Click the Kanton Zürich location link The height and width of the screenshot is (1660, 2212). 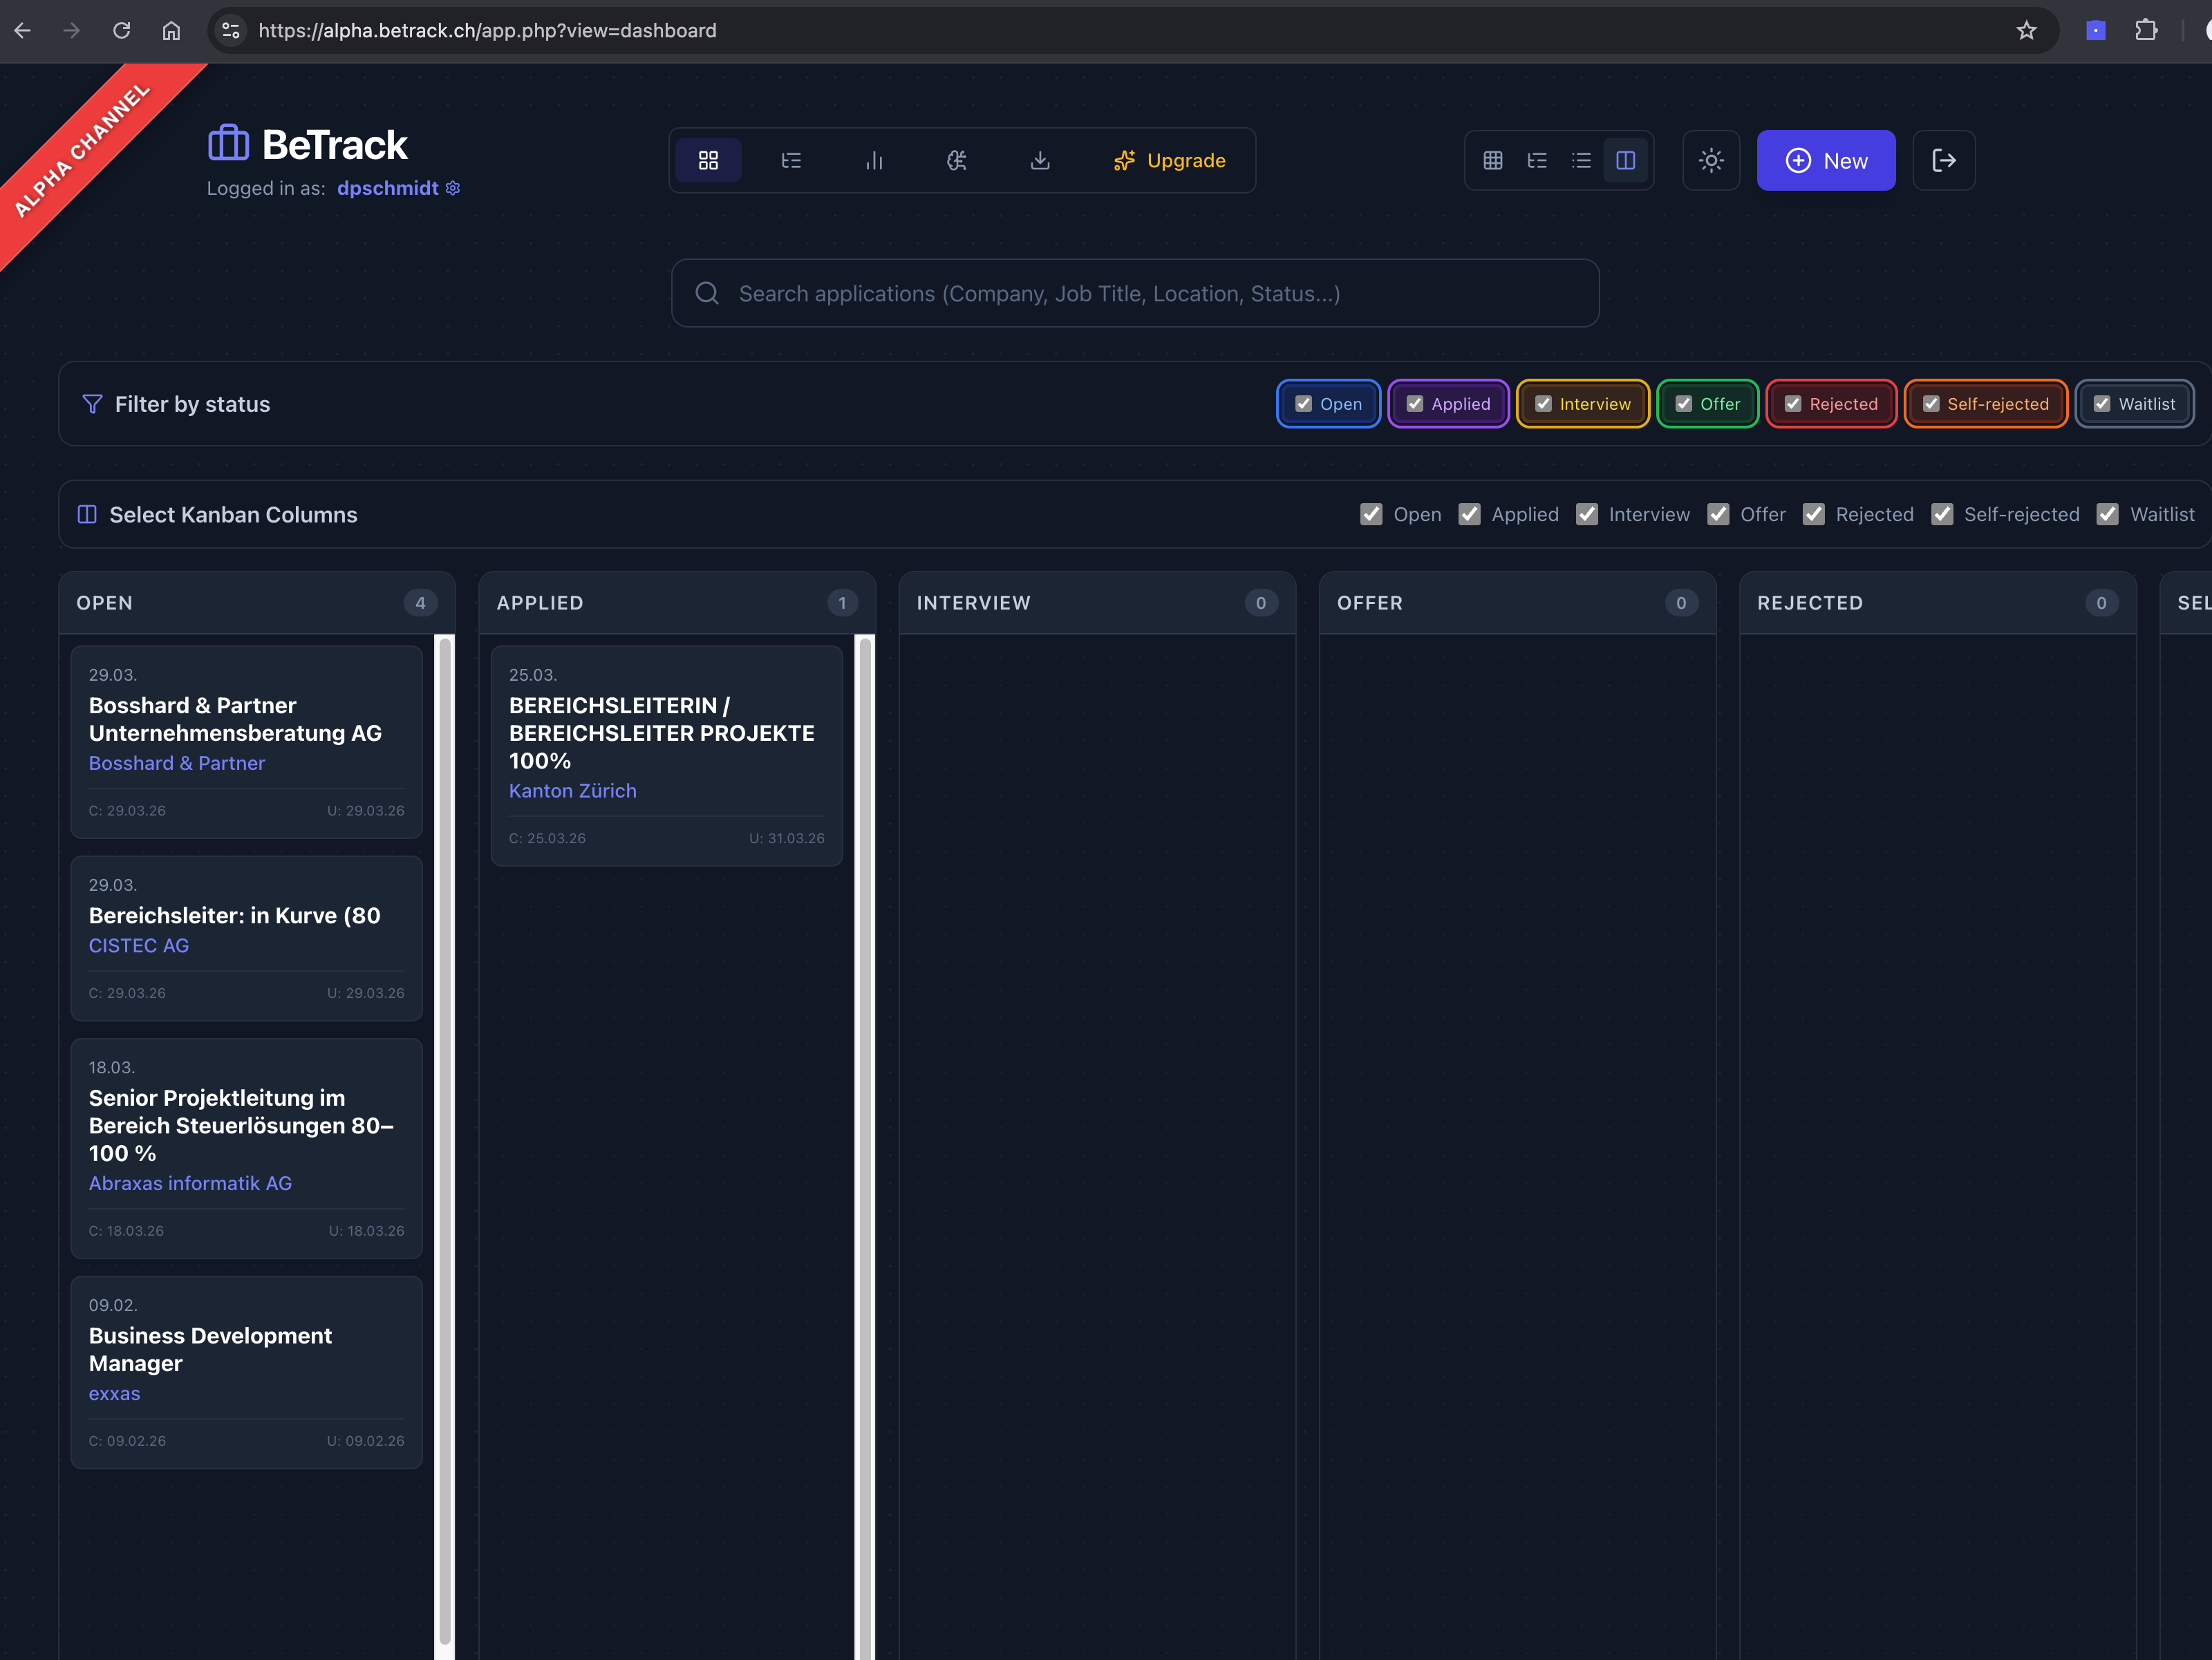572,790
